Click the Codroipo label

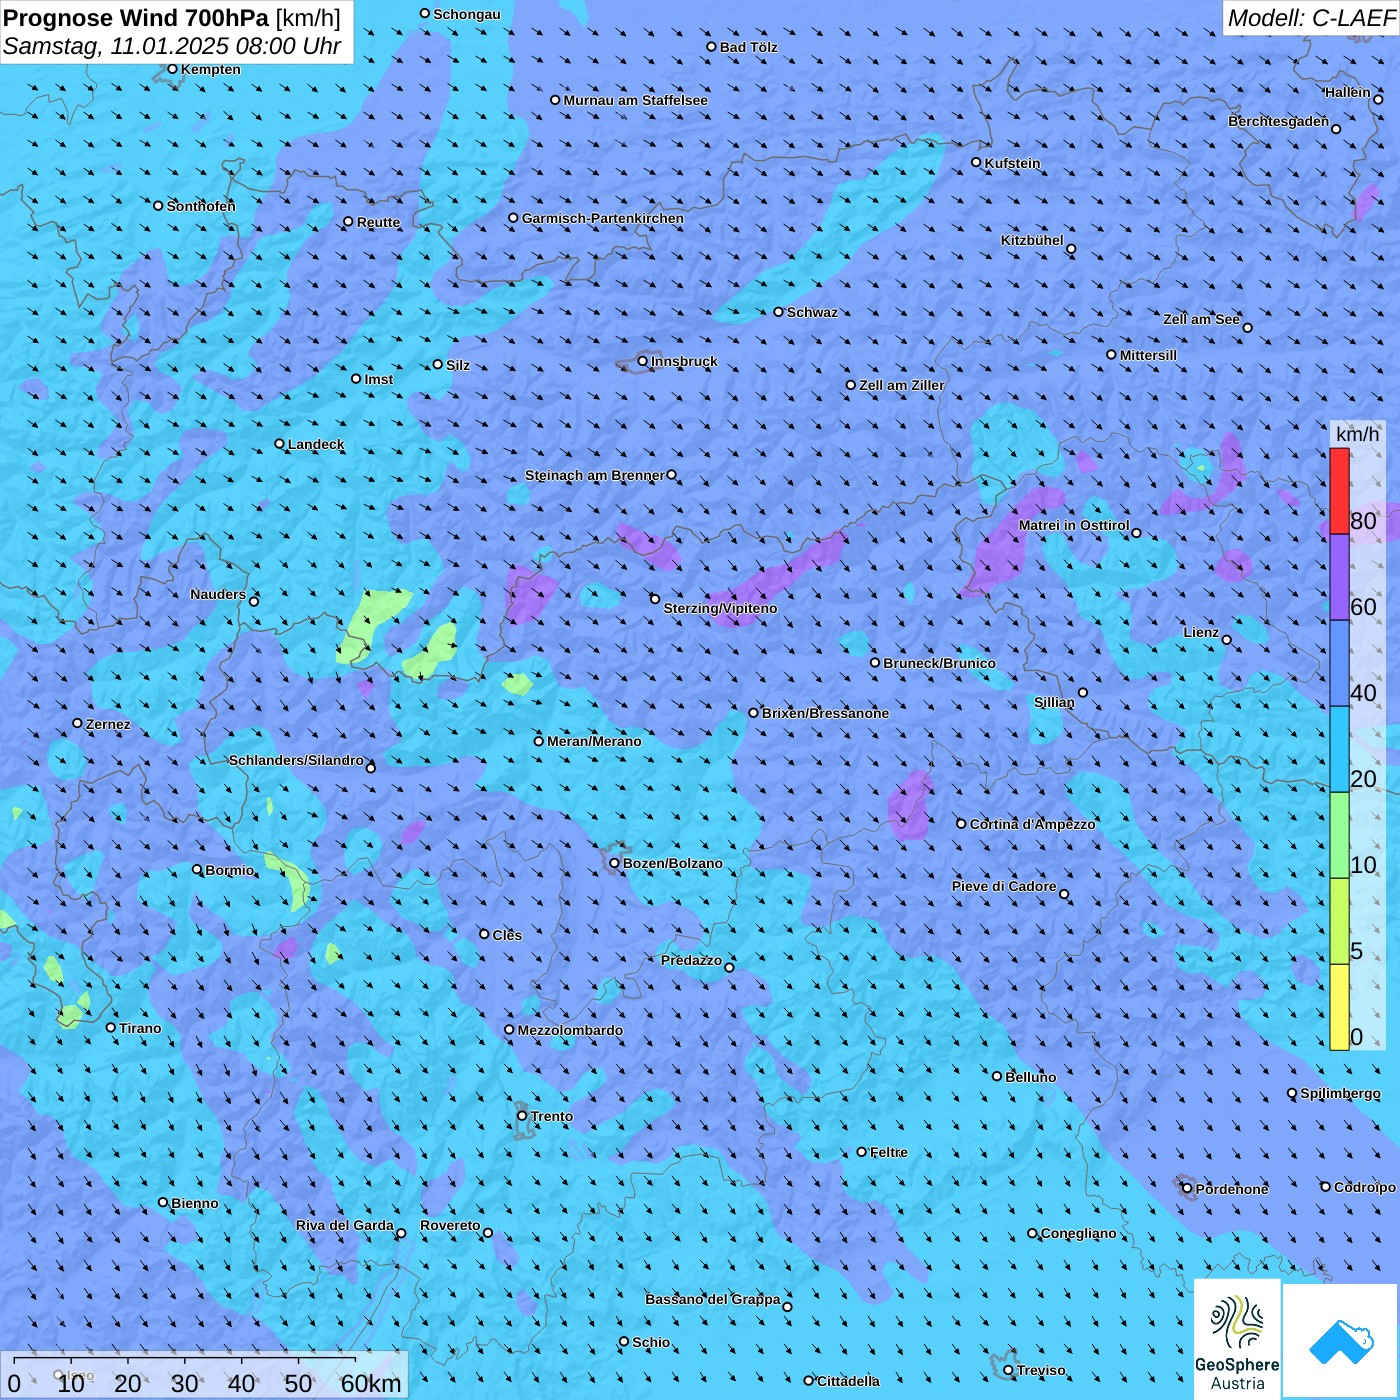click(x=1365, y=1187)
